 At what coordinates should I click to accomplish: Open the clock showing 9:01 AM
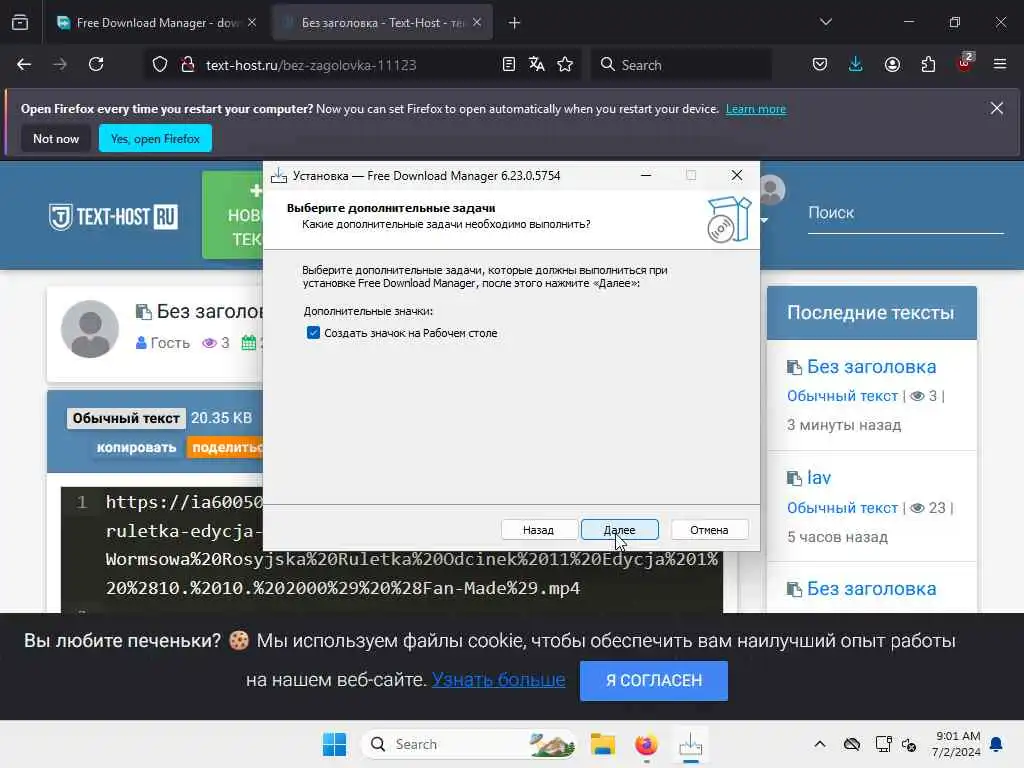(957, 744)
